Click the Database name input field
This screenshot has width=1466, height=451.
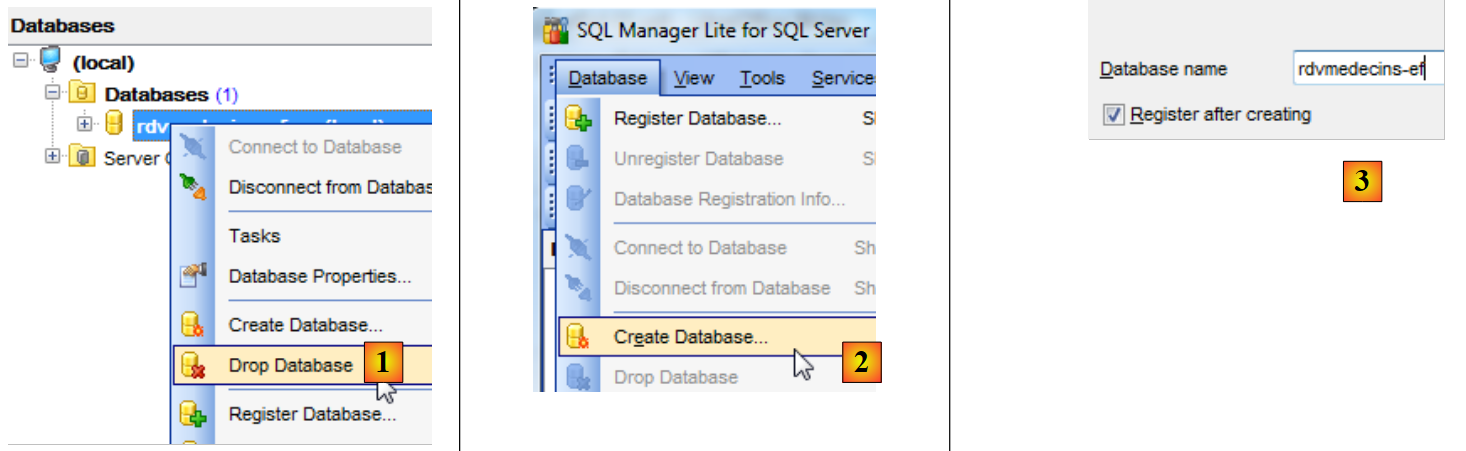(1365, 69)
